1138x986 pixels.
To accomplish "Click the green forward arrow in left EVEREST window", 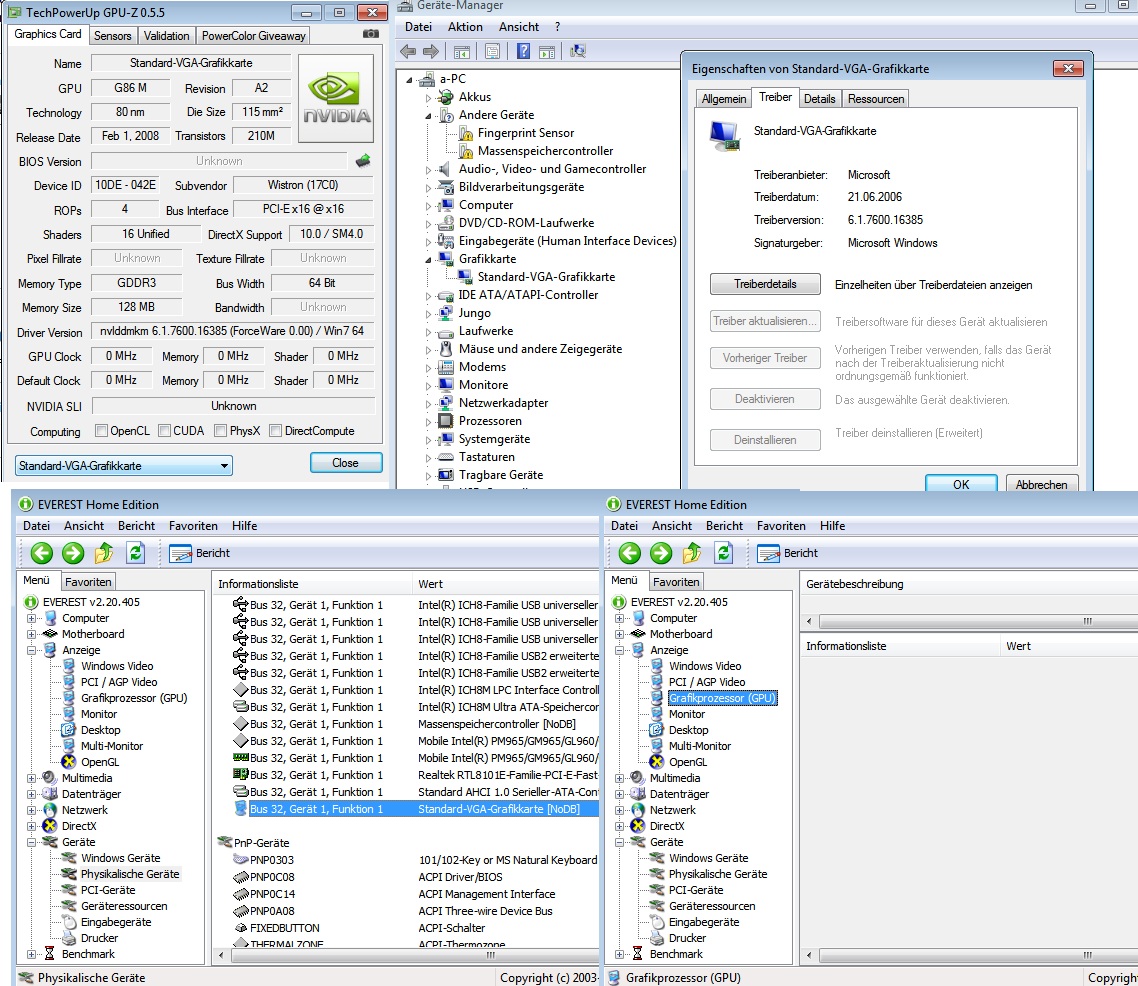I will coord(73,554).
